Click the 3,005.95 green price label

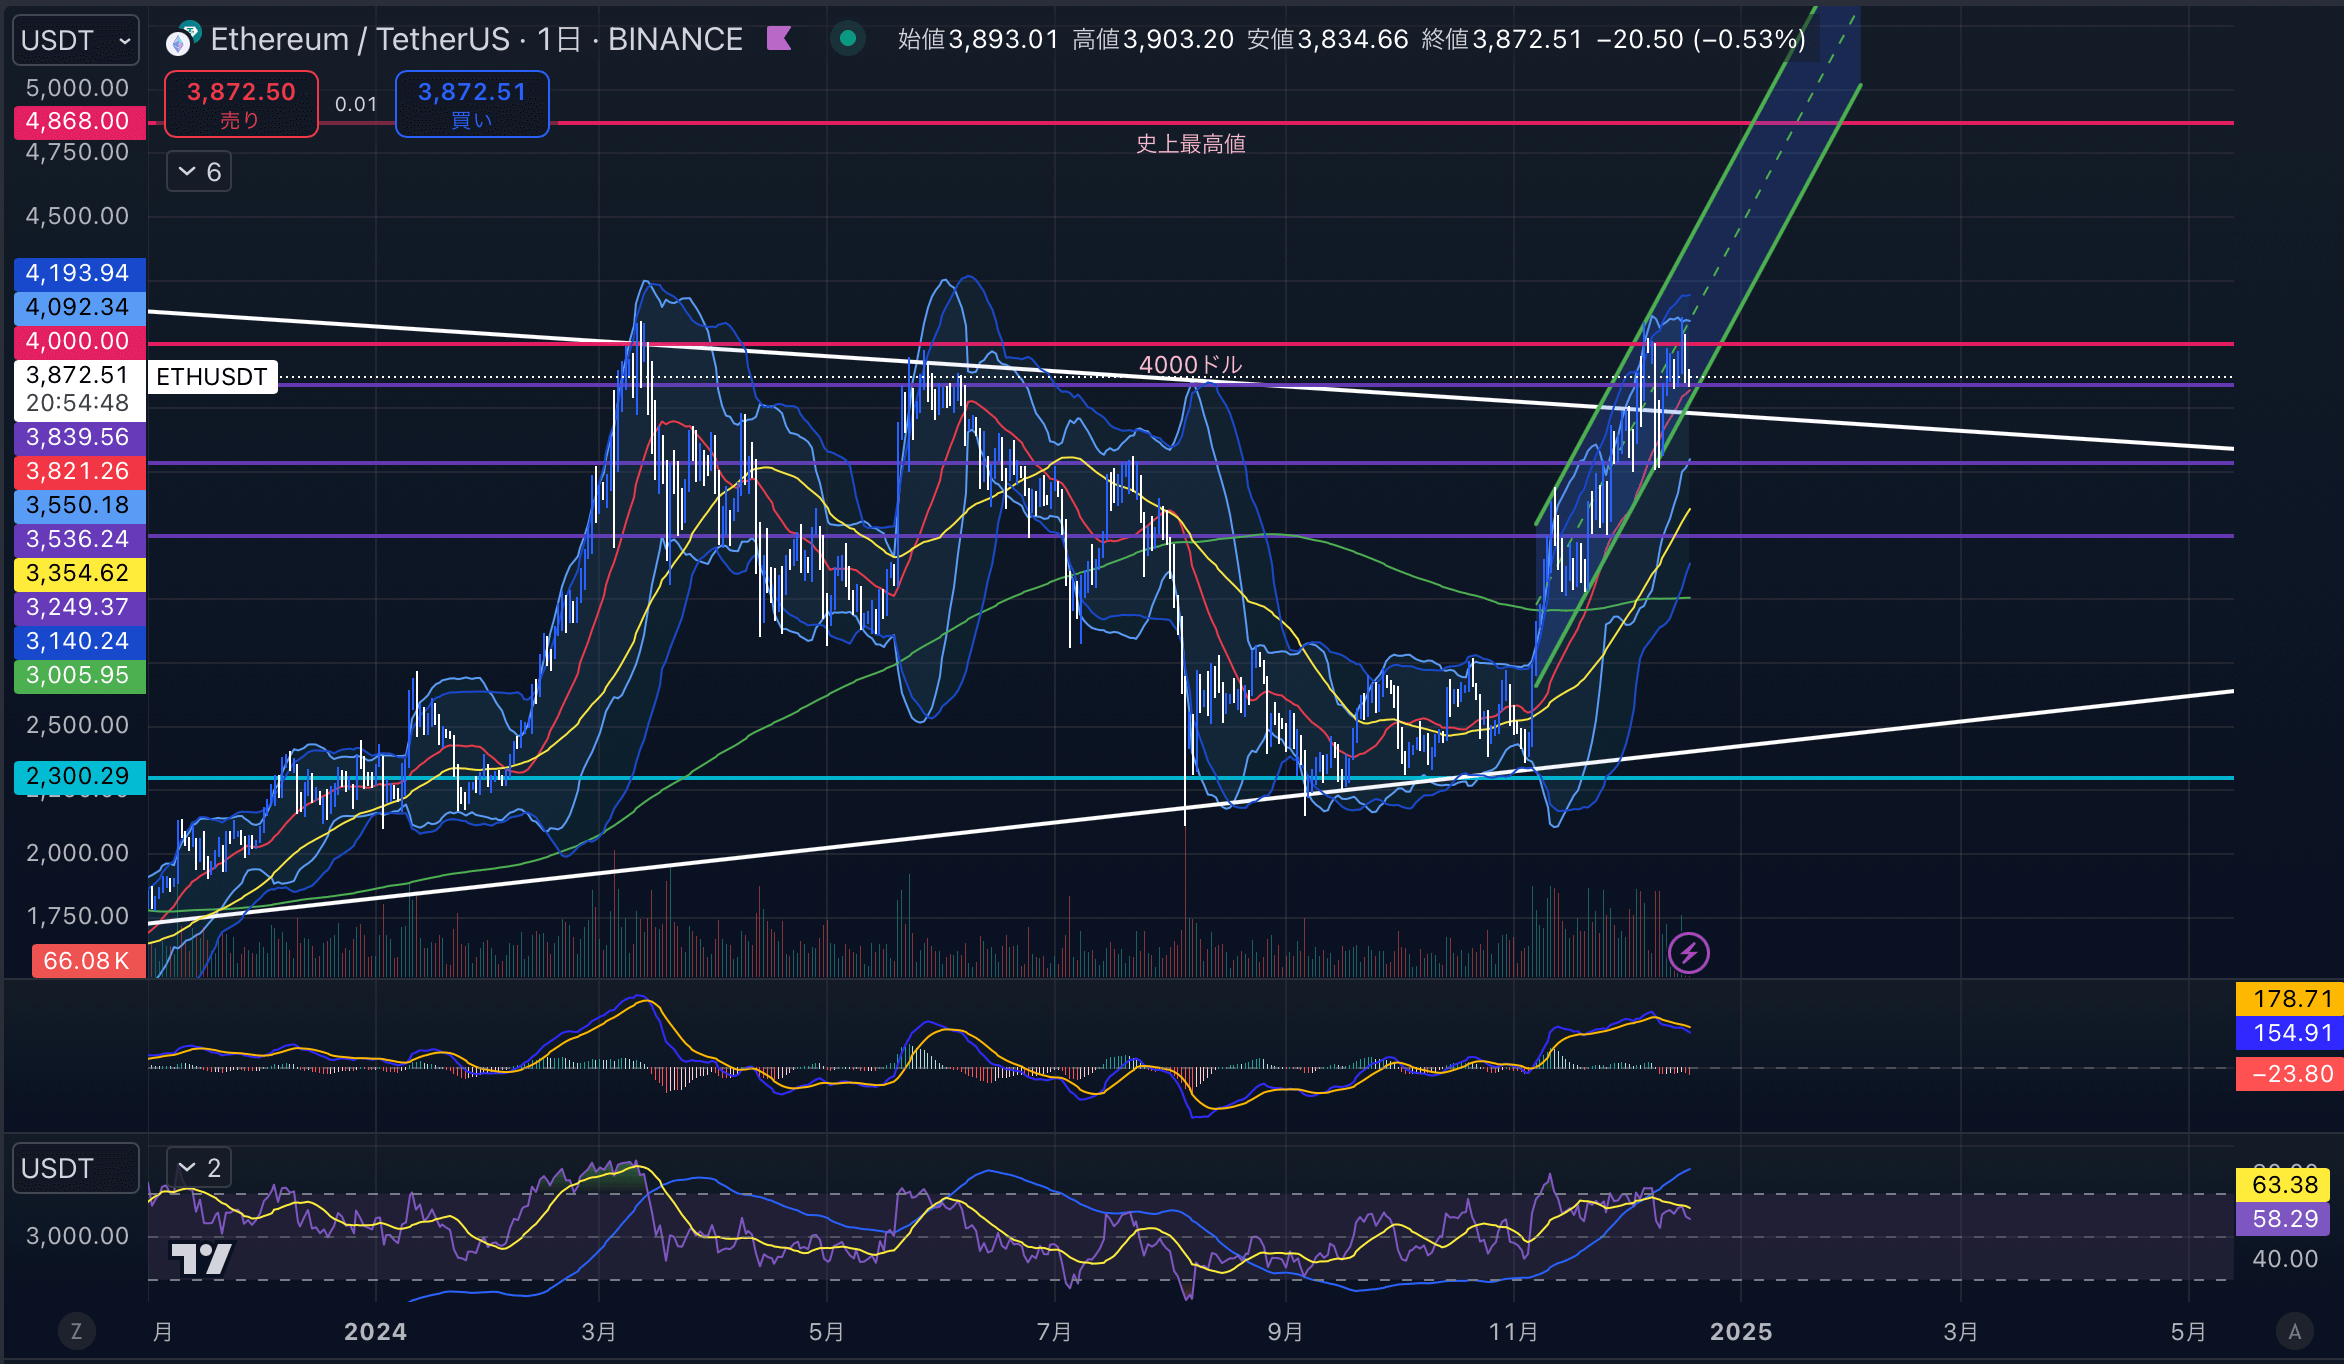tap(79, 675)
